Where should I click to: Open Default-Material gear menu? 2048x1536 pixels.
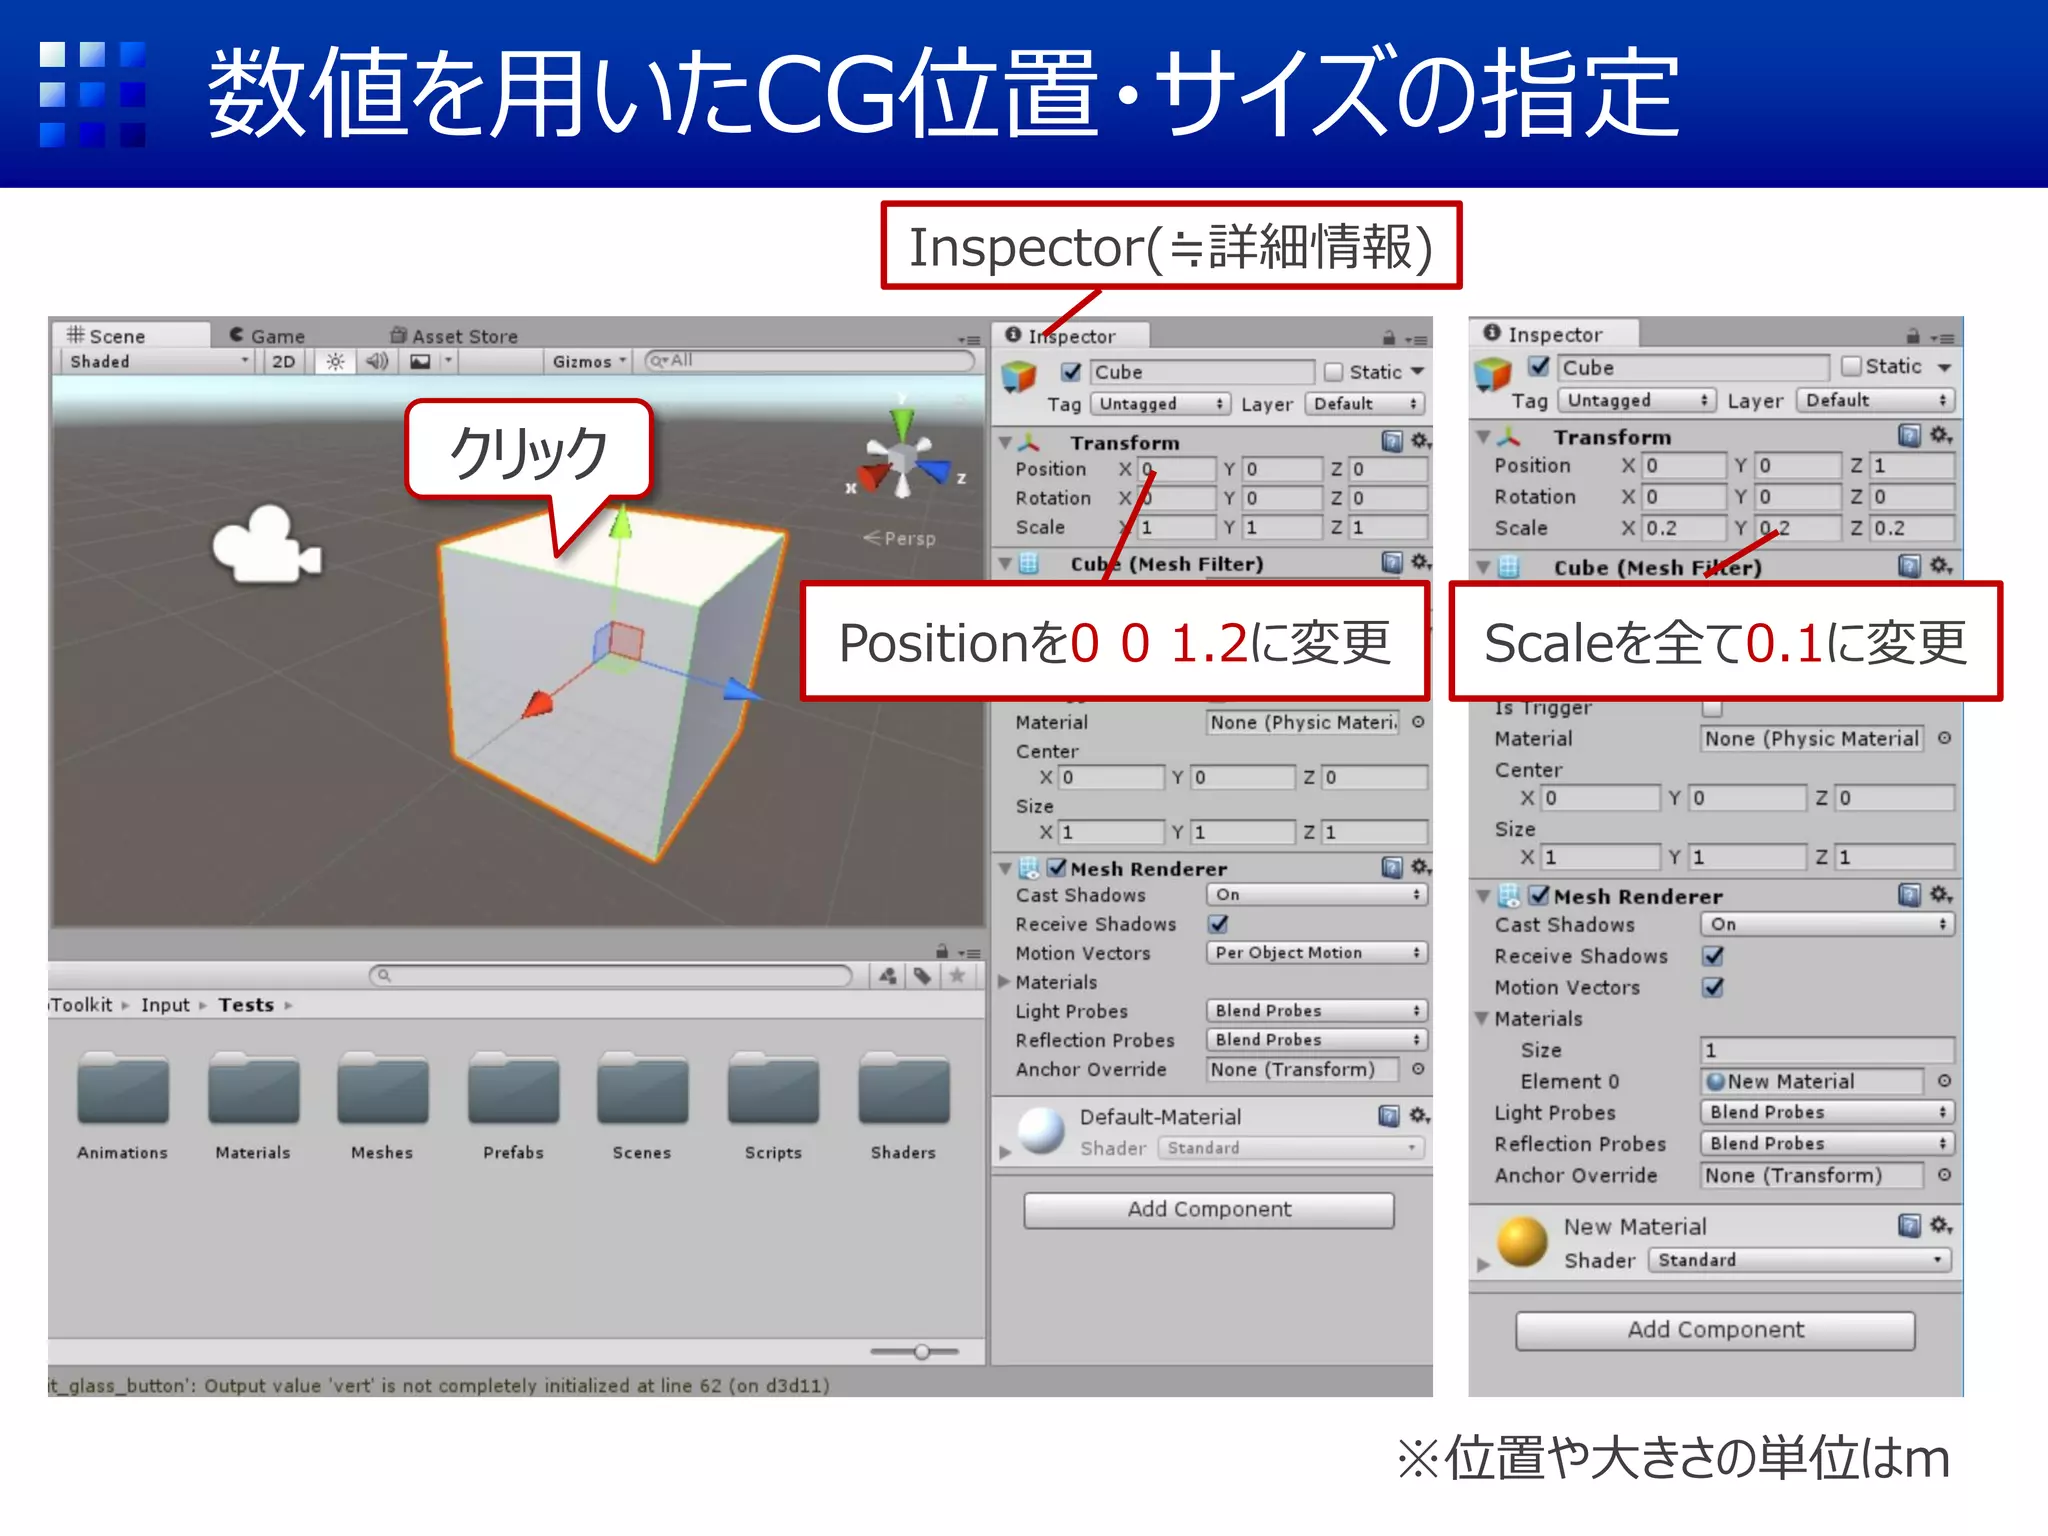(1419, 1115)
